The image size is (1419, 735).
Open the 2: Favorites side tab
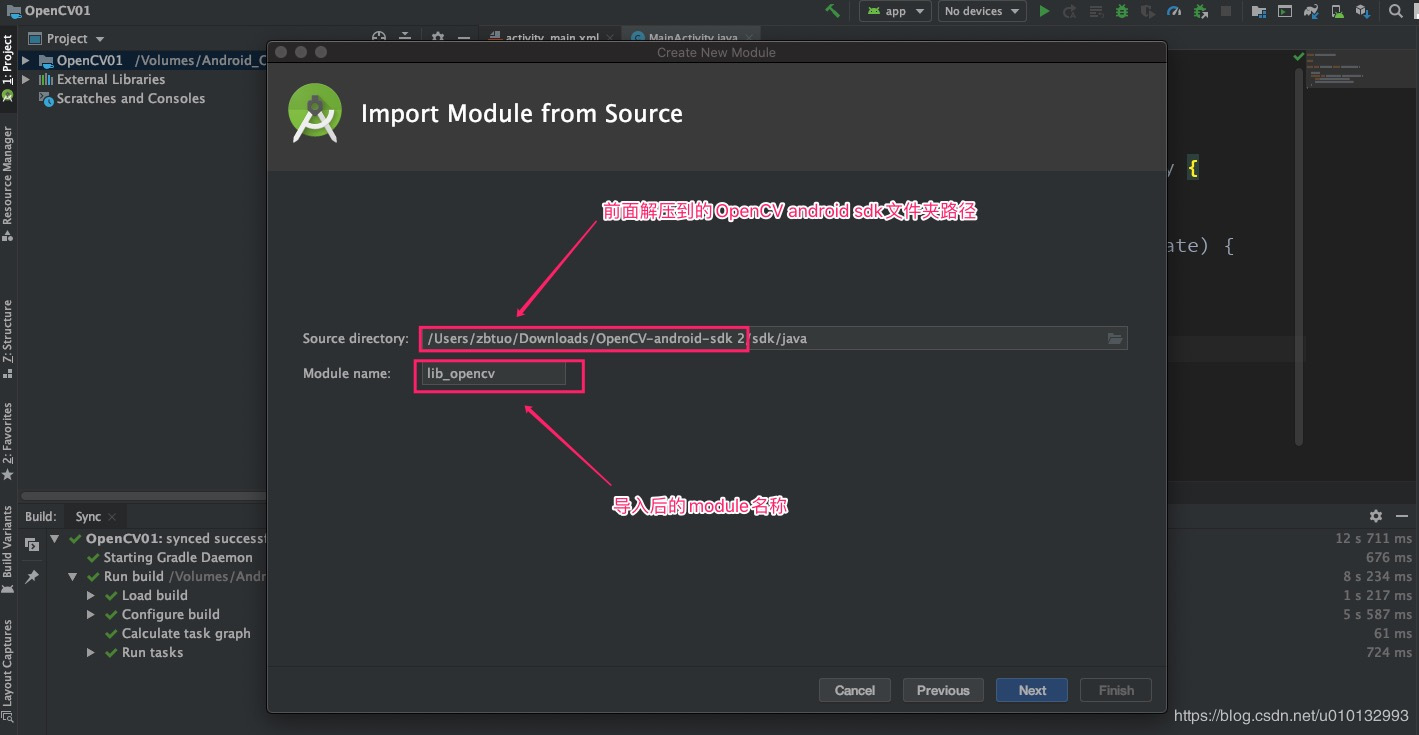[x=8, y=441]
